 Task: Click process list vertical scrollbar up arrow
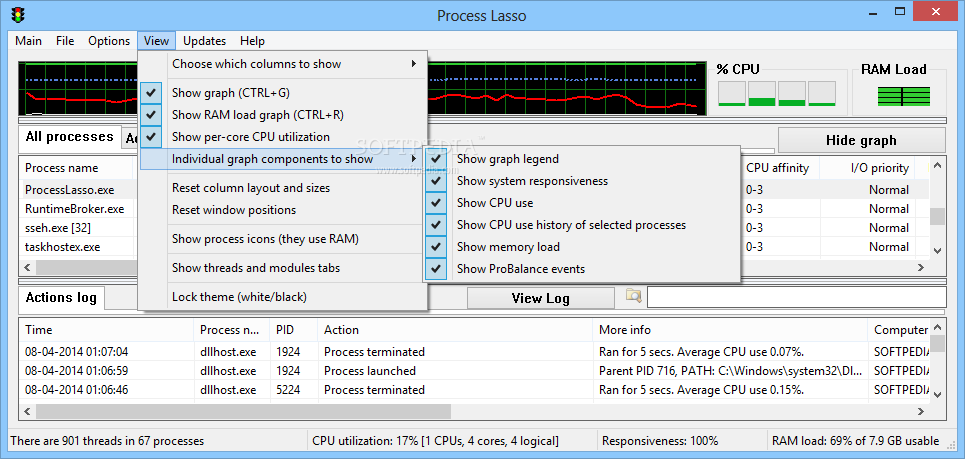937,166
